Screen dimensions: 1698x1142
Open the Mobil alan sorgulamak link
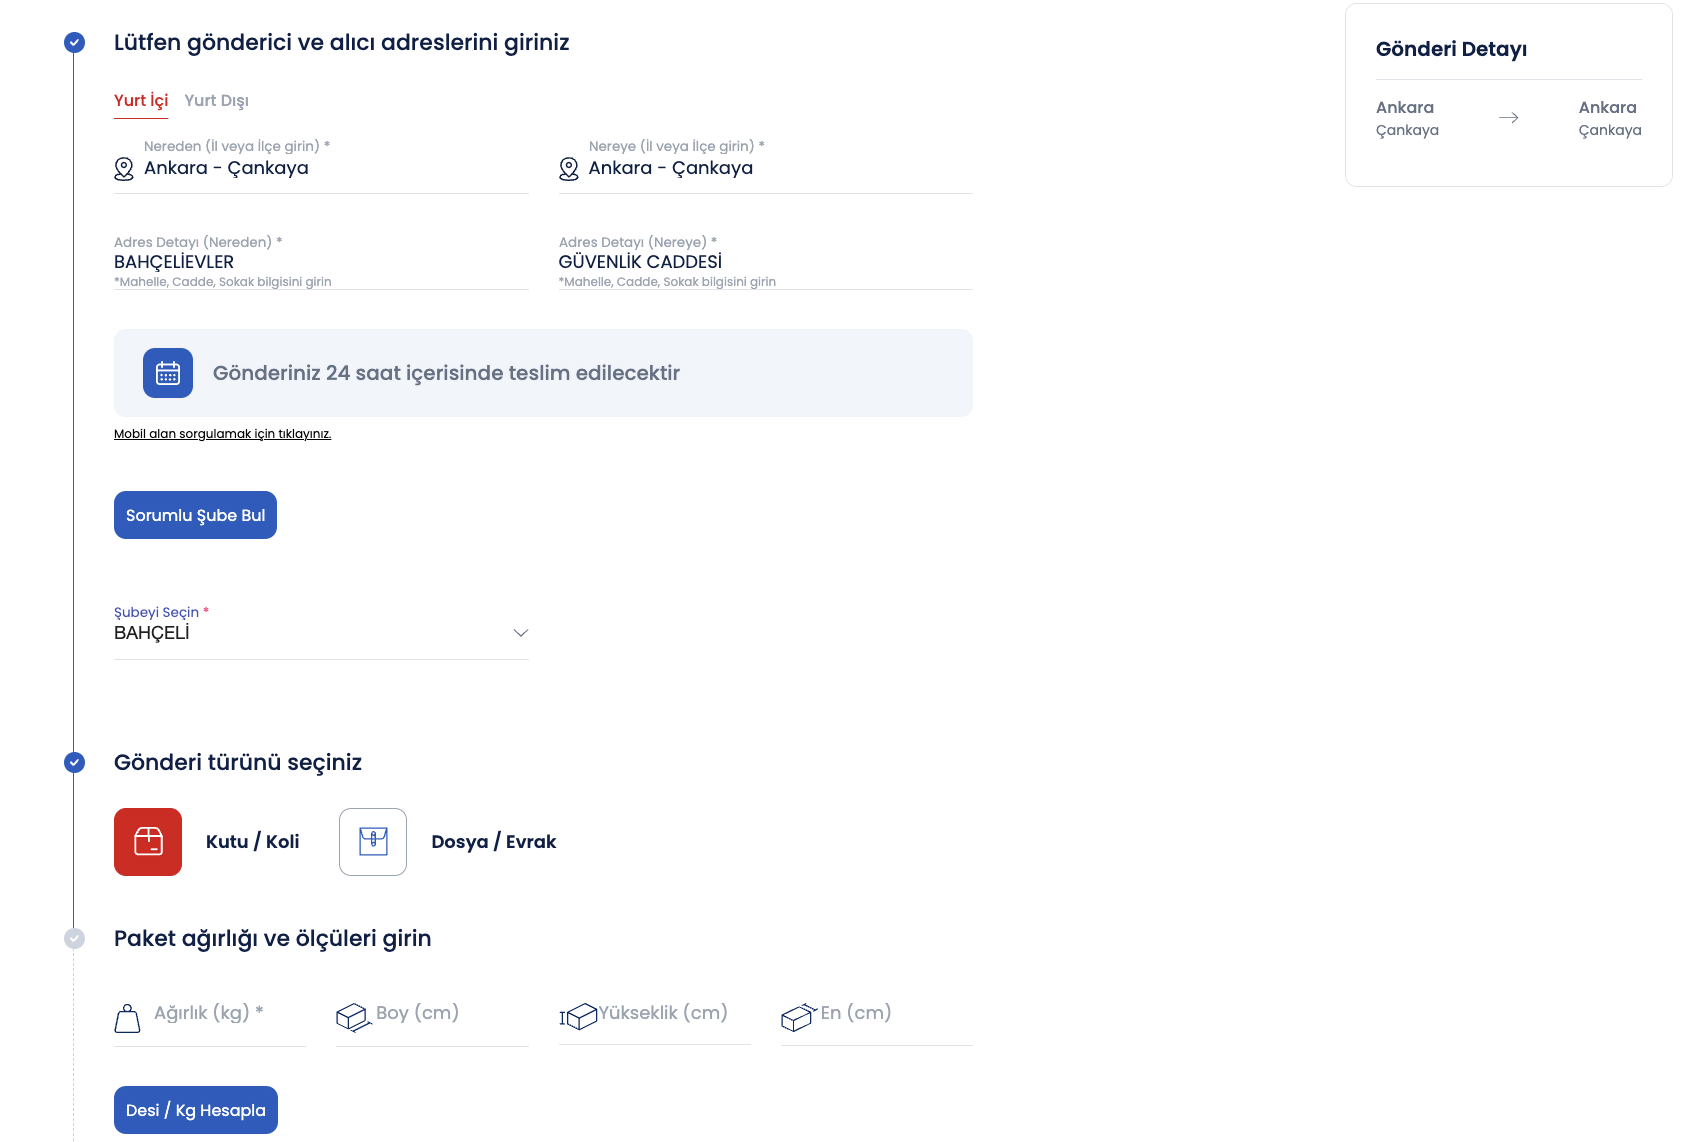tap(222, 434)
